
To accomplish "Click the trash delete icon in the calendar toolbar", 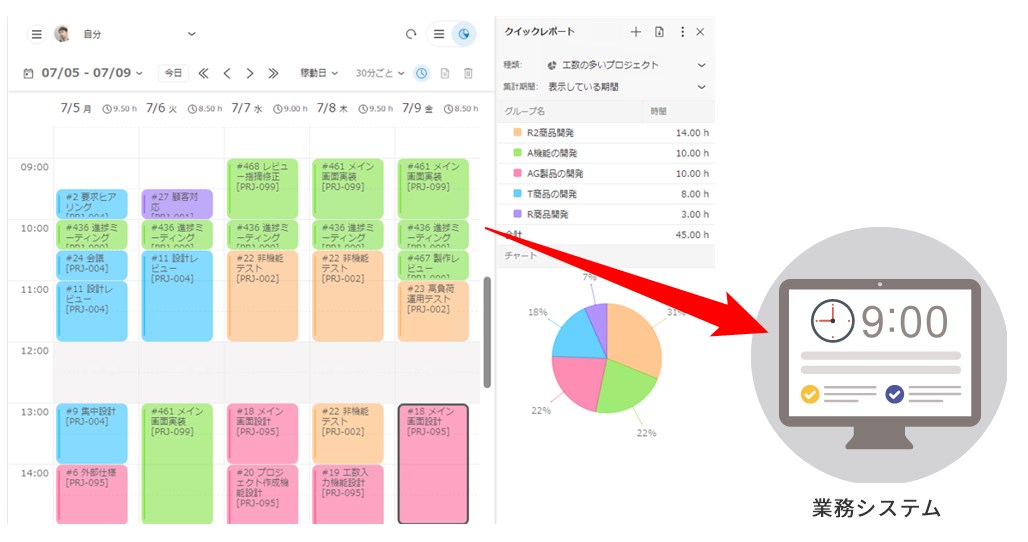I will click(468, 73).
